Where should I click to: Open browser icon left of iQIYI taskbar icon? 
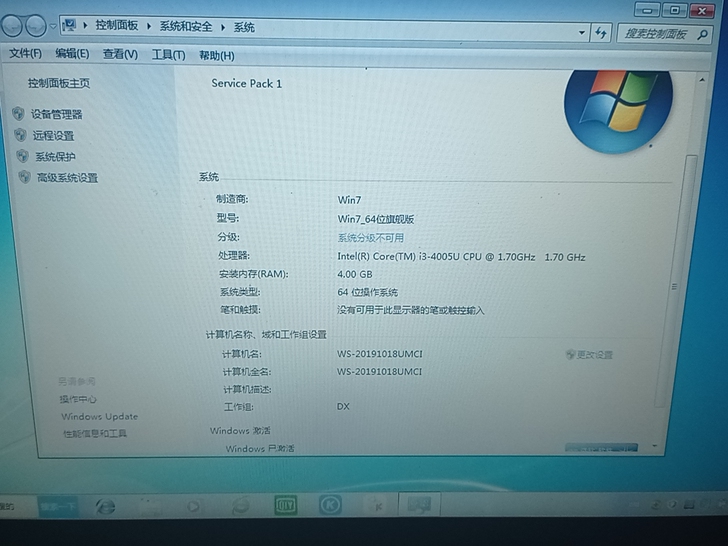point(240,506)
